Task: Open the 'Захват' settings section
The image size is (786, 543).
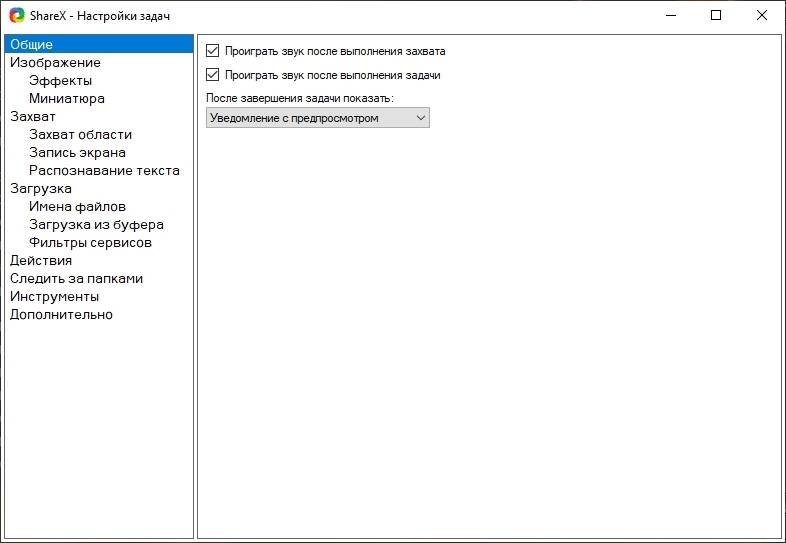Action: (33, 116)
